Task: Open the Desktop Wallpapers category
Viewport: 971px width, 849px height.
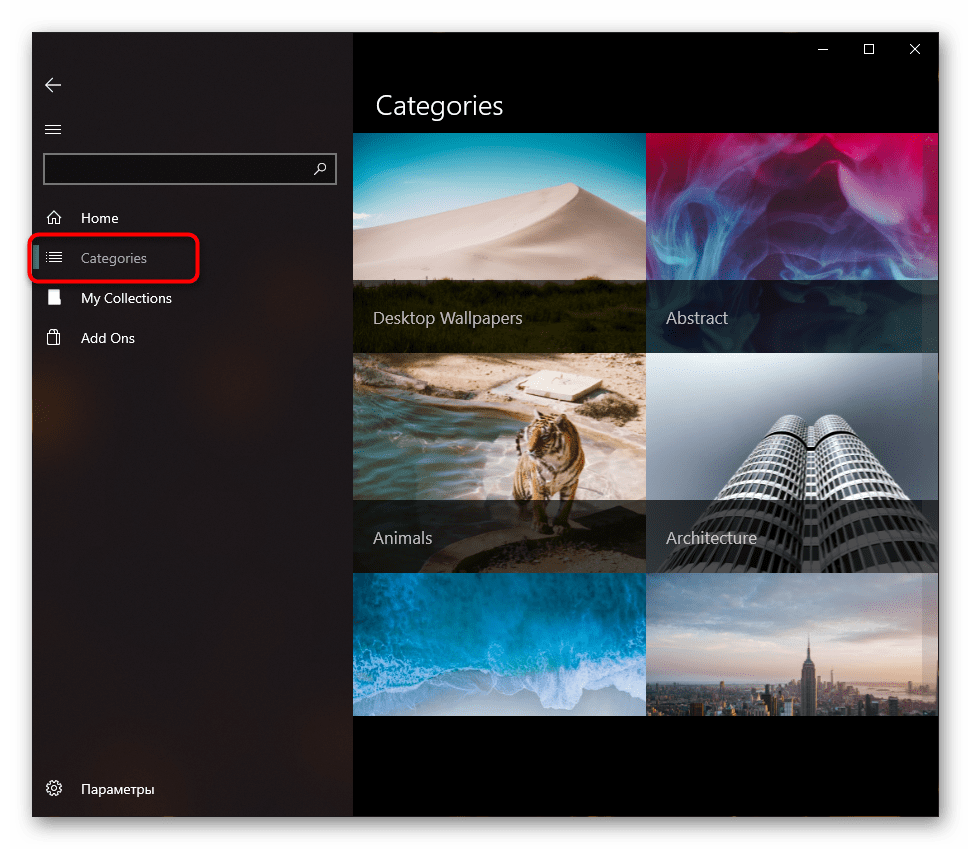Action: 499,243
